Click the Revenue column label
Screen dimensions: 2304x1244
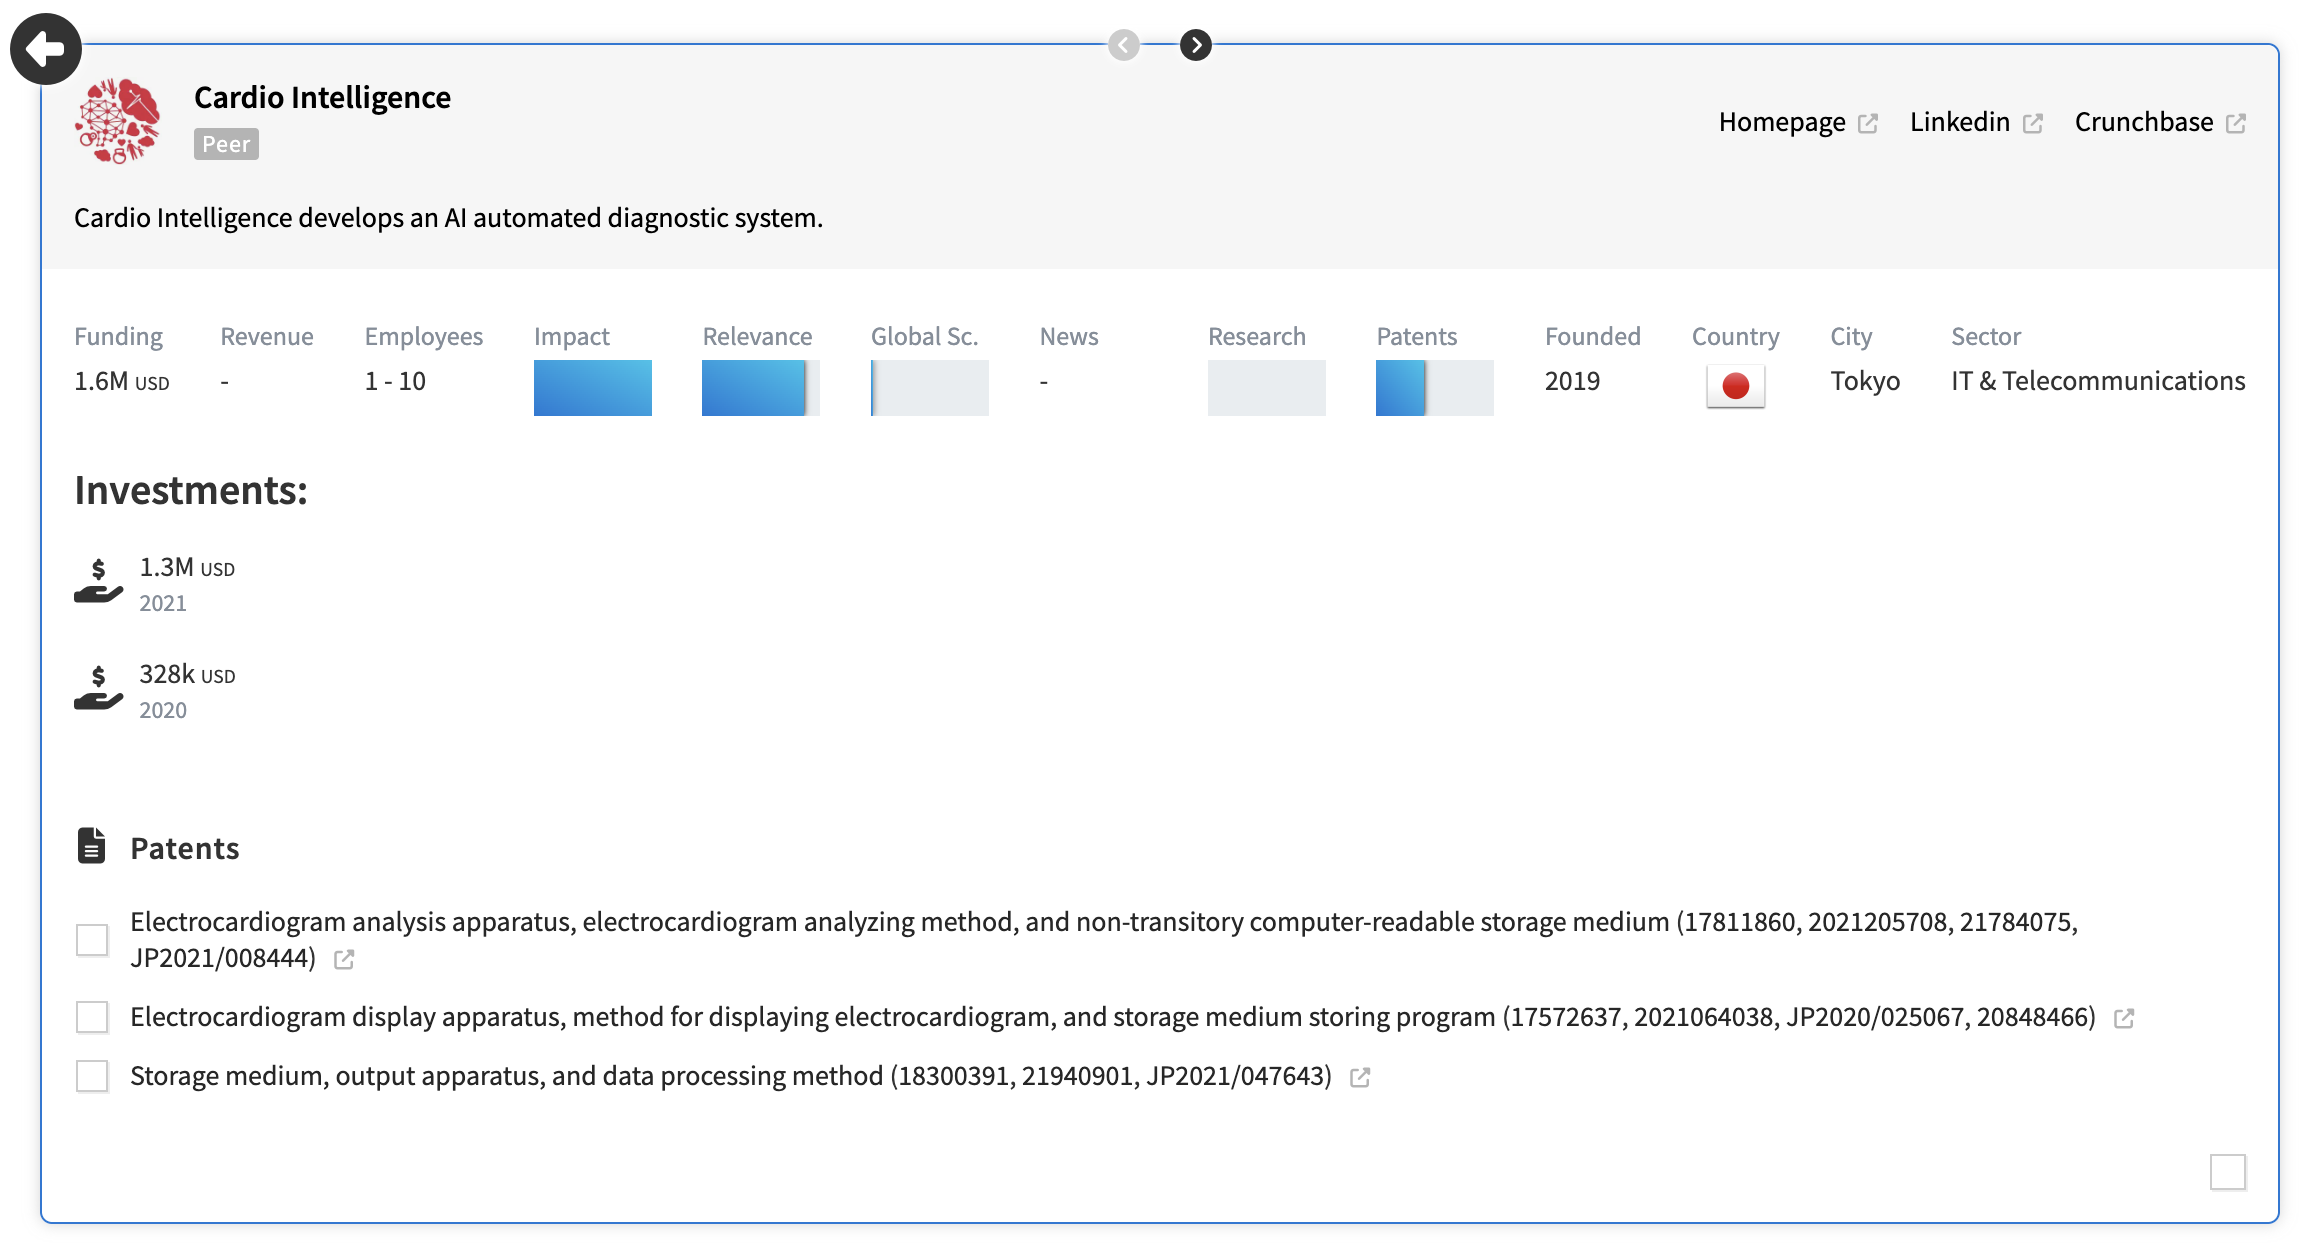point(267,337)
